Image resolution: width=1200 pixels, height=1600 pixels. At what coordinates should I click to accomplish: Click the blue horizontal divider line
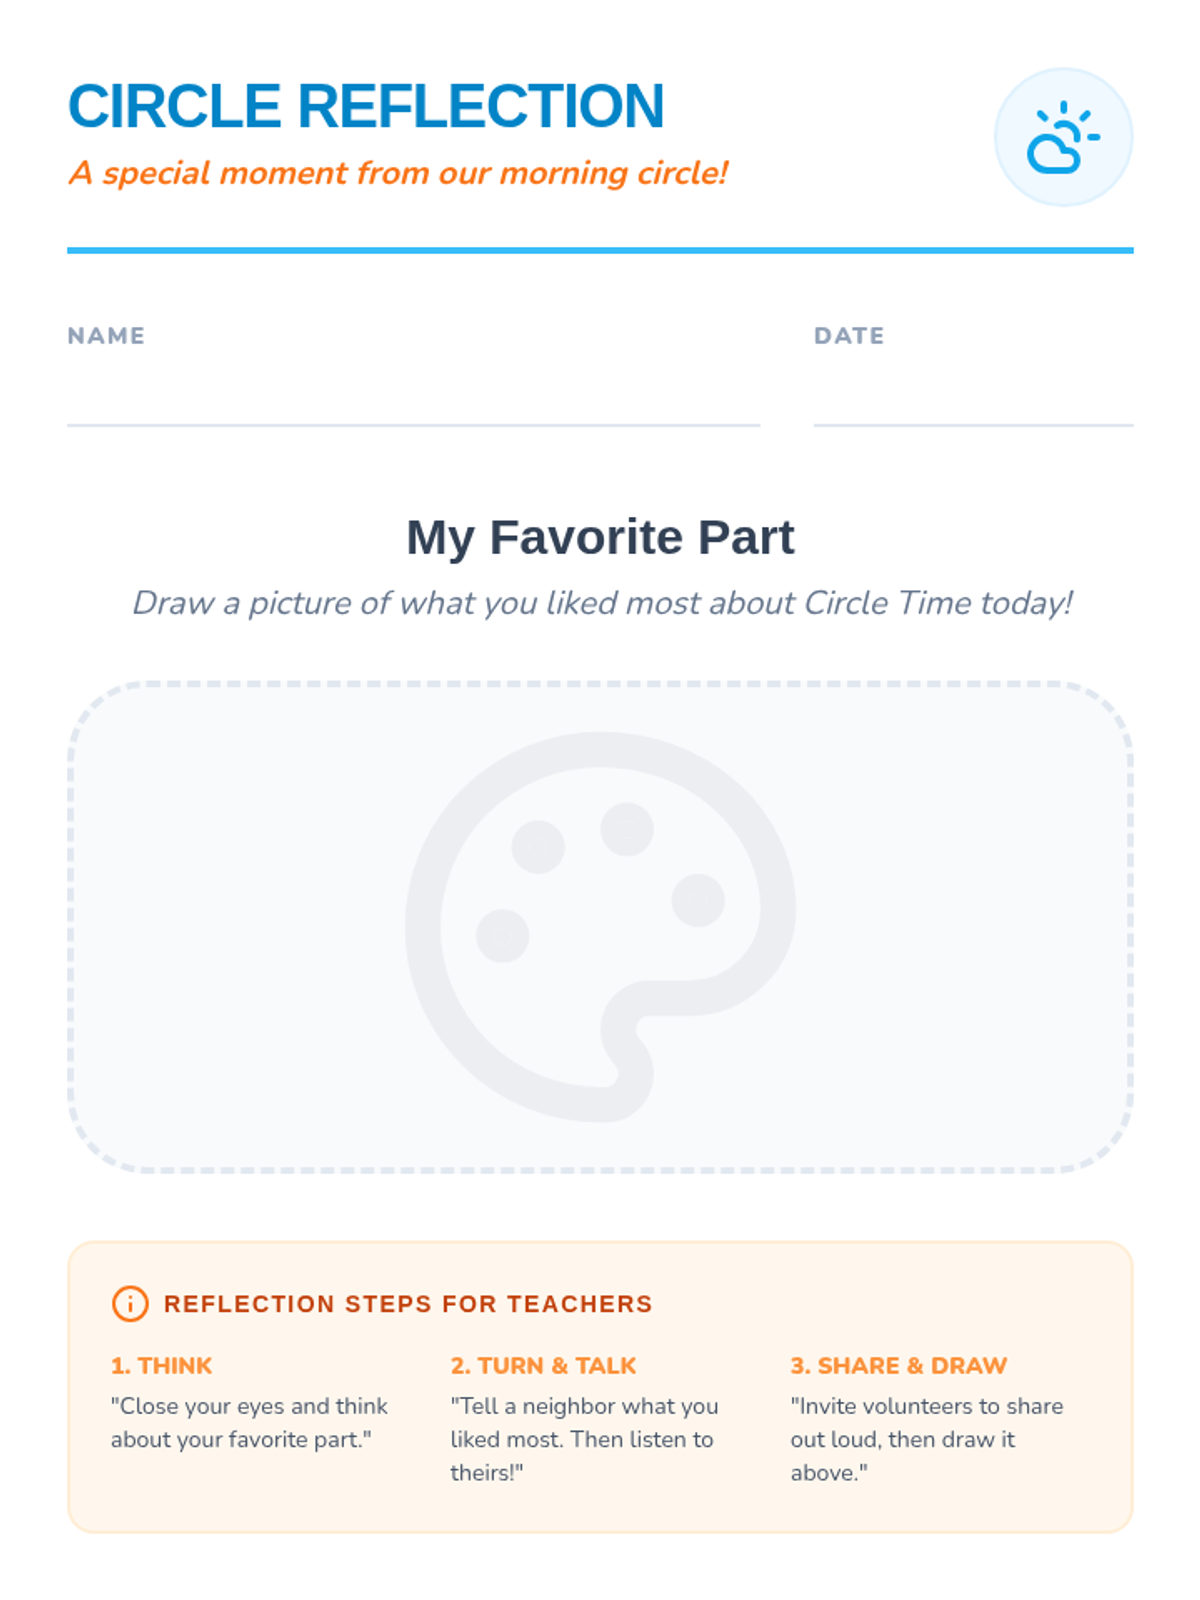(x=600, y=250)
